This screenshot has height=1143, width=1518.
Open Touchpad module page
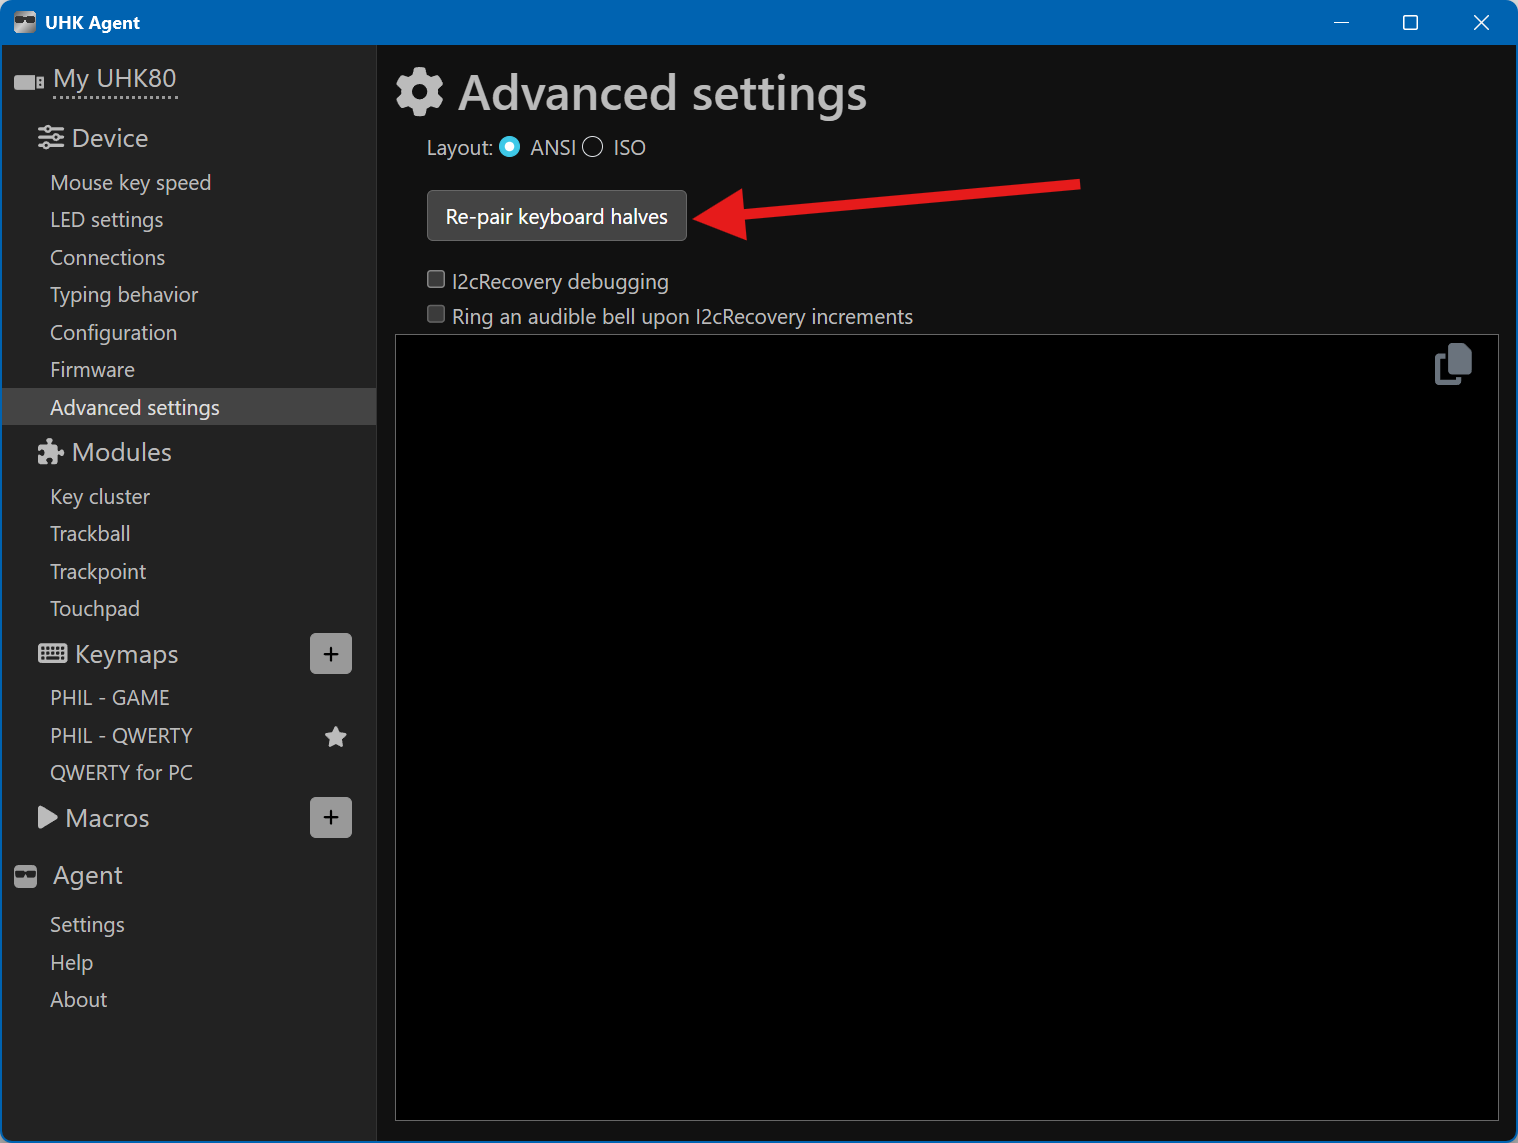tap(95, 609)
